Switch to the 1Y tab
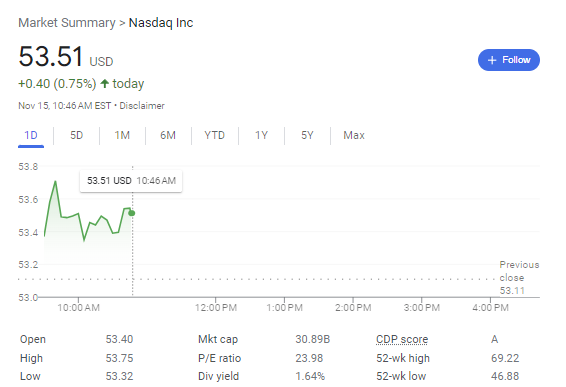The width and height of the screenshot is (566, 387). click(x=261, y=135)
